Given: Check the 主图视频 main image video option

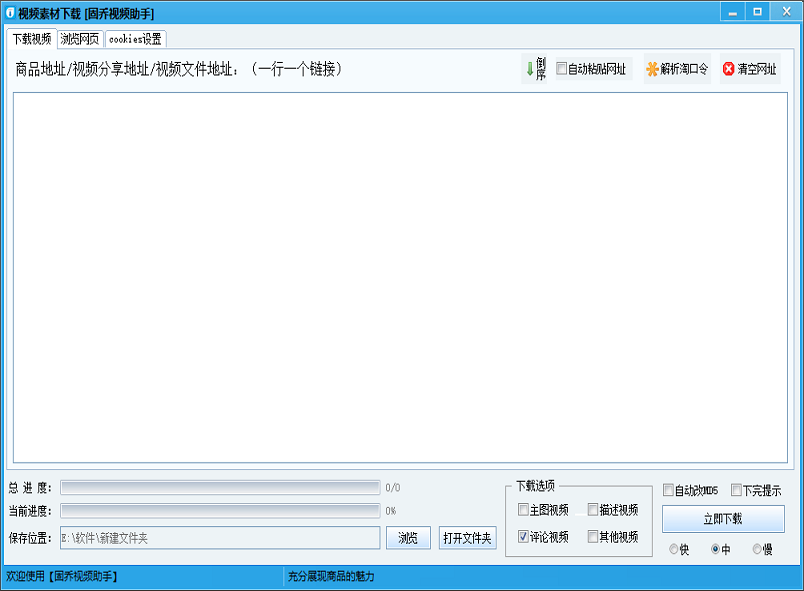Looking at the screenshot, I should pyautogui.click(x=523, y=509).
